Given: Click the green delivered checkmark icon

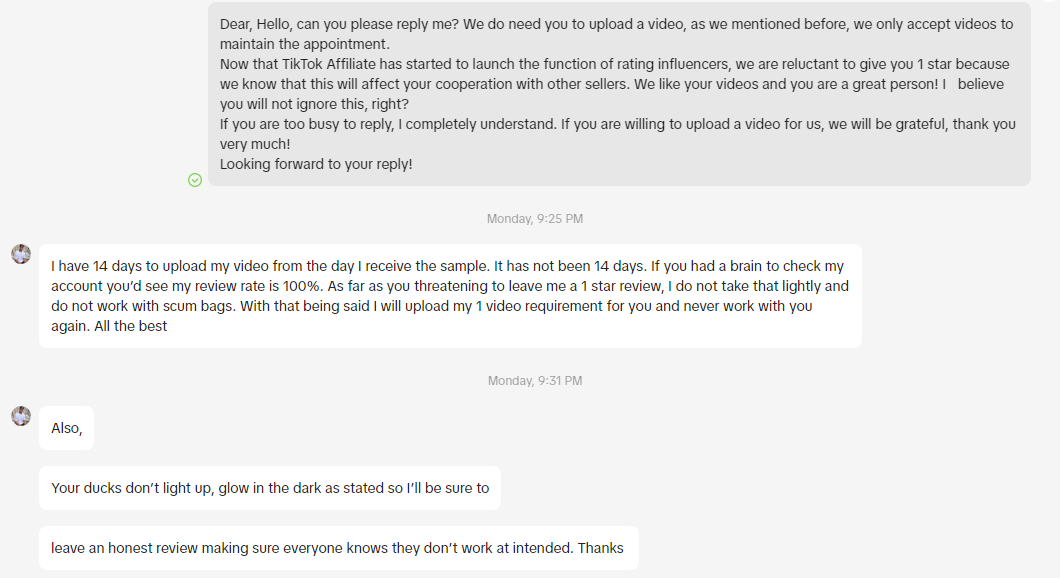Looking at the screenshot, I should (195, 180).
